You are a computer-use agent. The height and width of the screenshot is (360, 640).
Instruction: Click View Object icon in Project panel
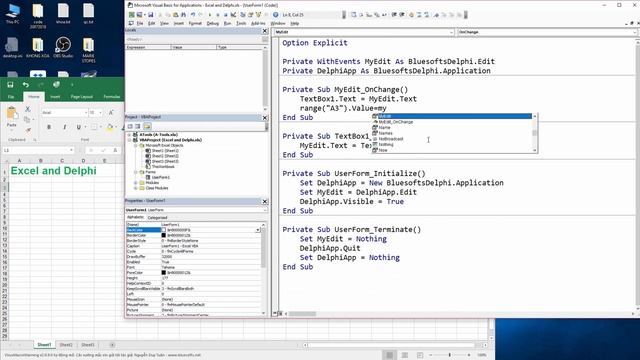(138, 127)
